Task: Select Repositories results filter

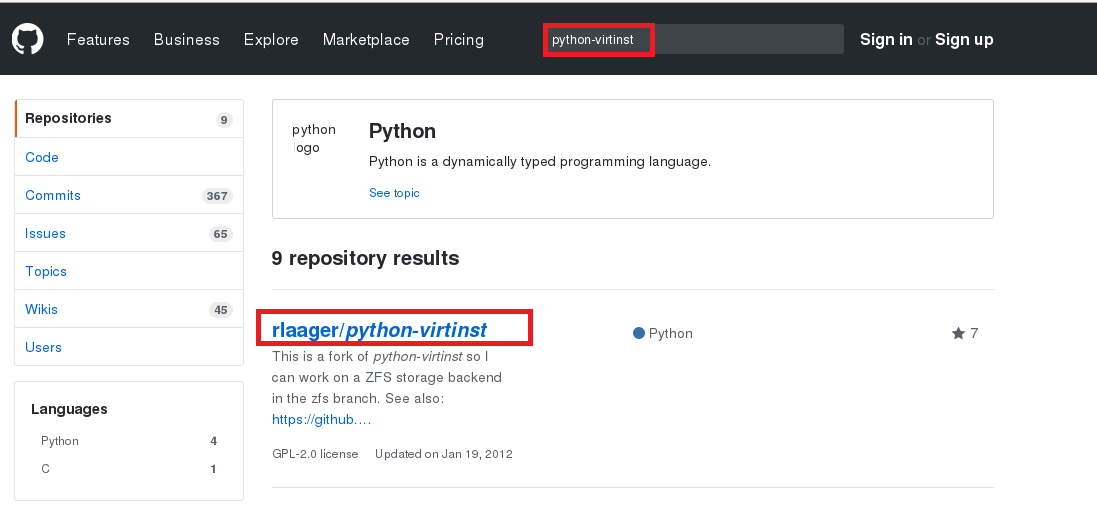Action: click(129, 119)
